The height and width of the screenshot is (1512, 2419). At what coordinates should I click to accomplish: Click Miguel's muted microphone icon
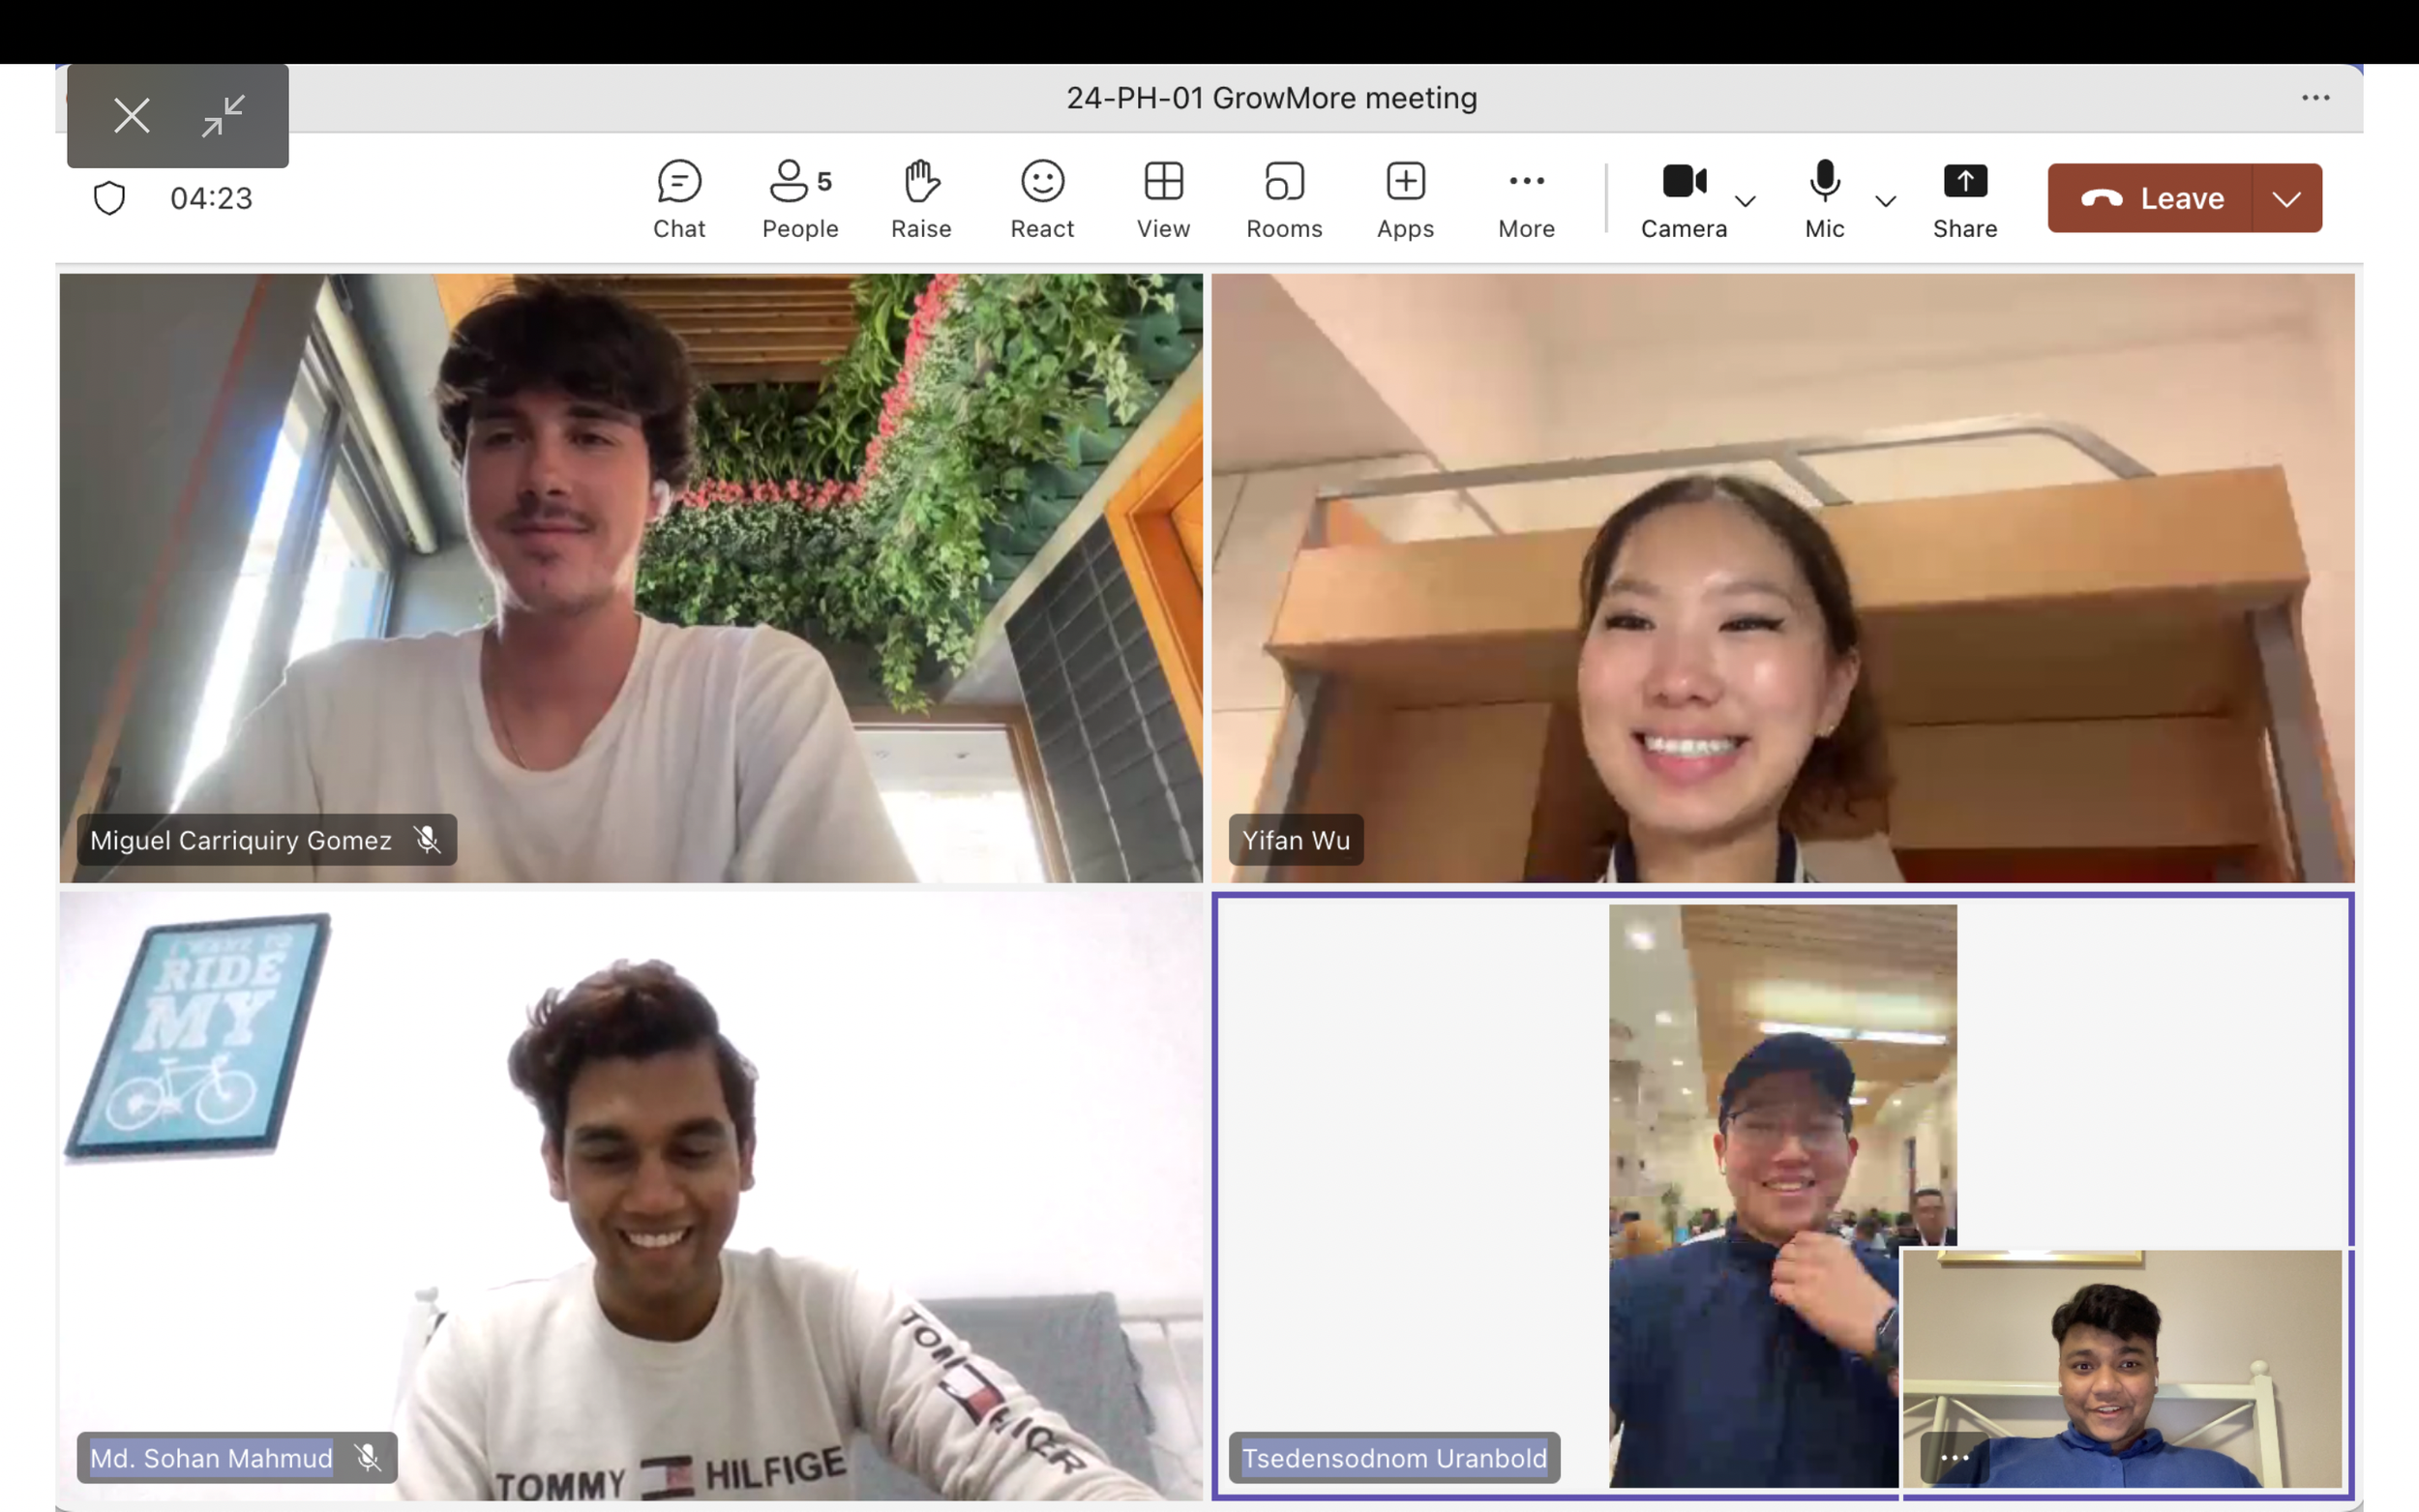[x=427, y=840]
